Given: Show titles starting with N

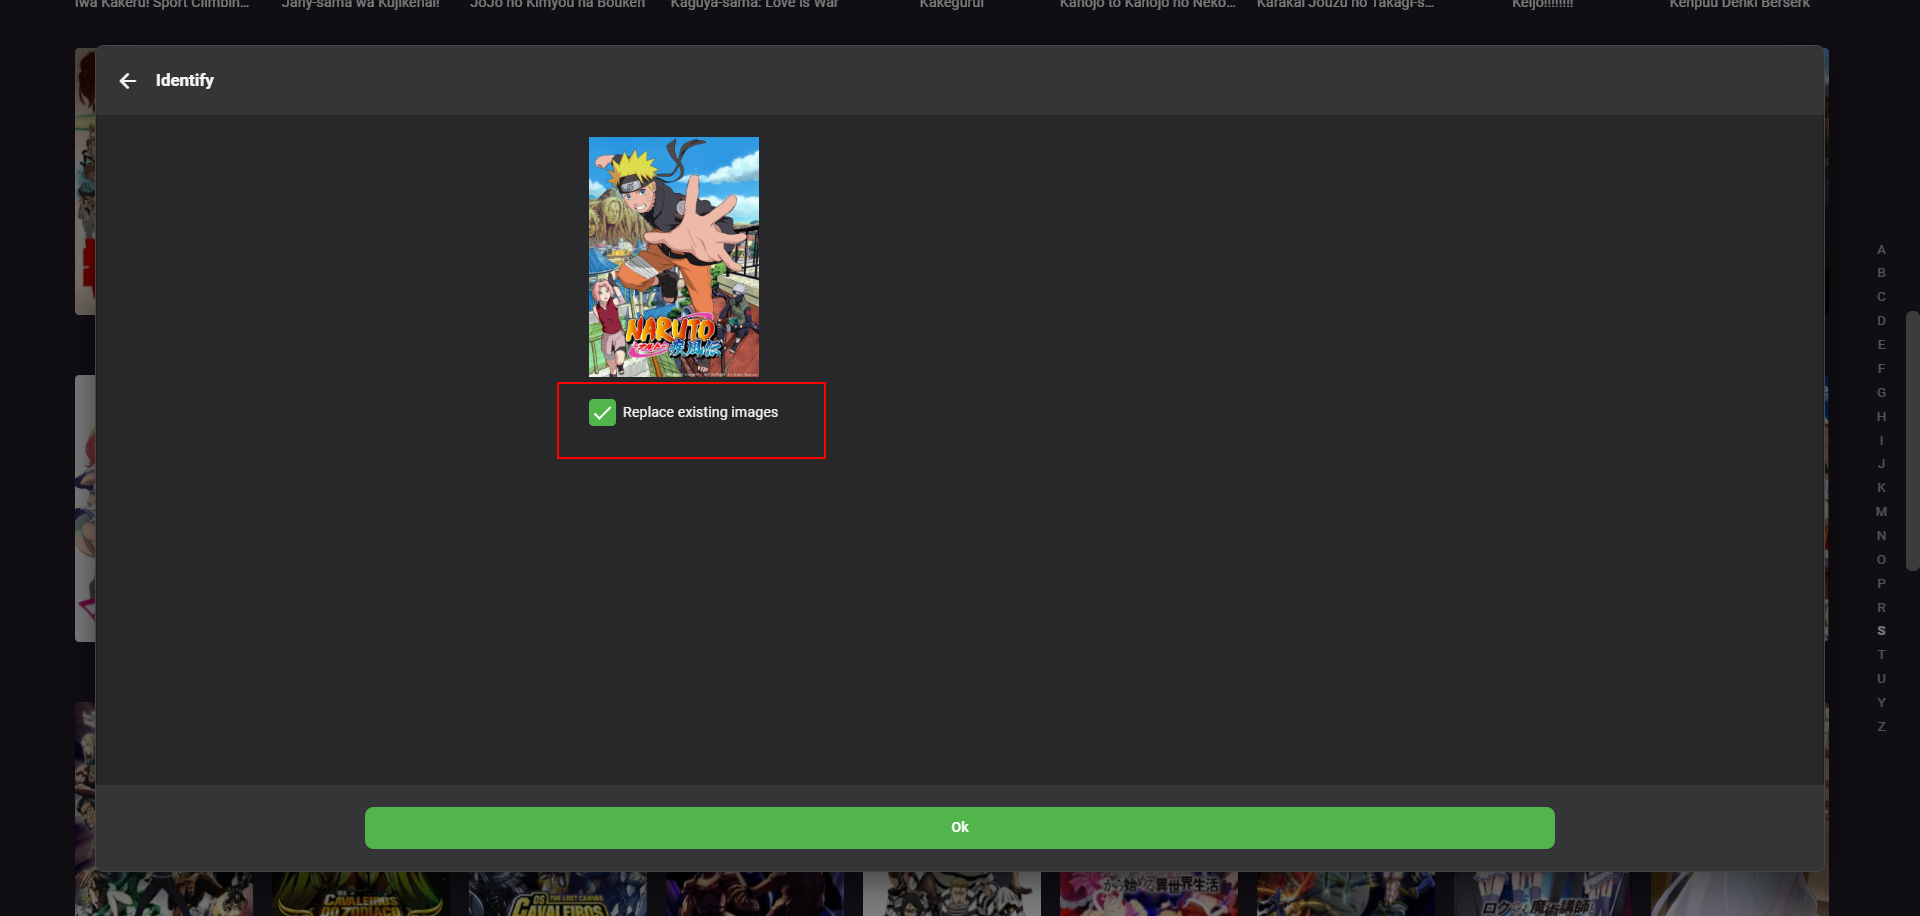Looking at the screenshot, I should tap(1881, 536).
